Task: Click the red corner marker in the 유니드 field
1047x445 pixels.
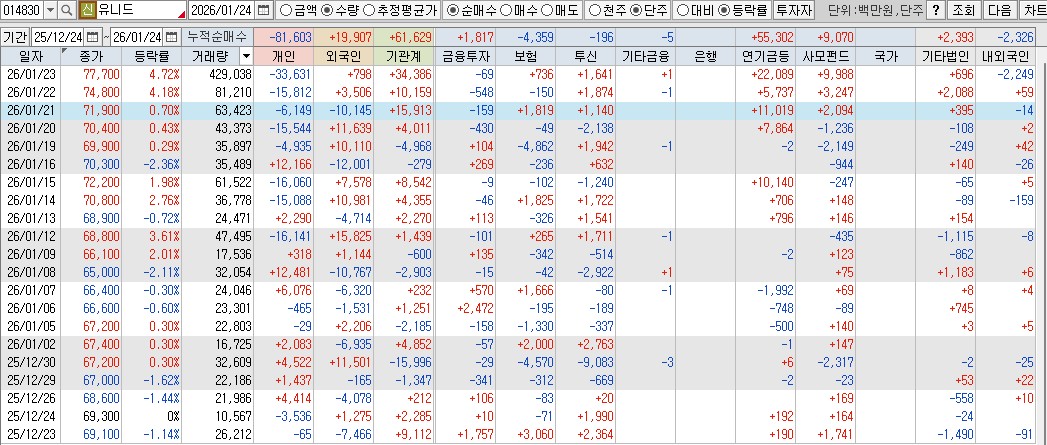Action: (x=182, y=15)
